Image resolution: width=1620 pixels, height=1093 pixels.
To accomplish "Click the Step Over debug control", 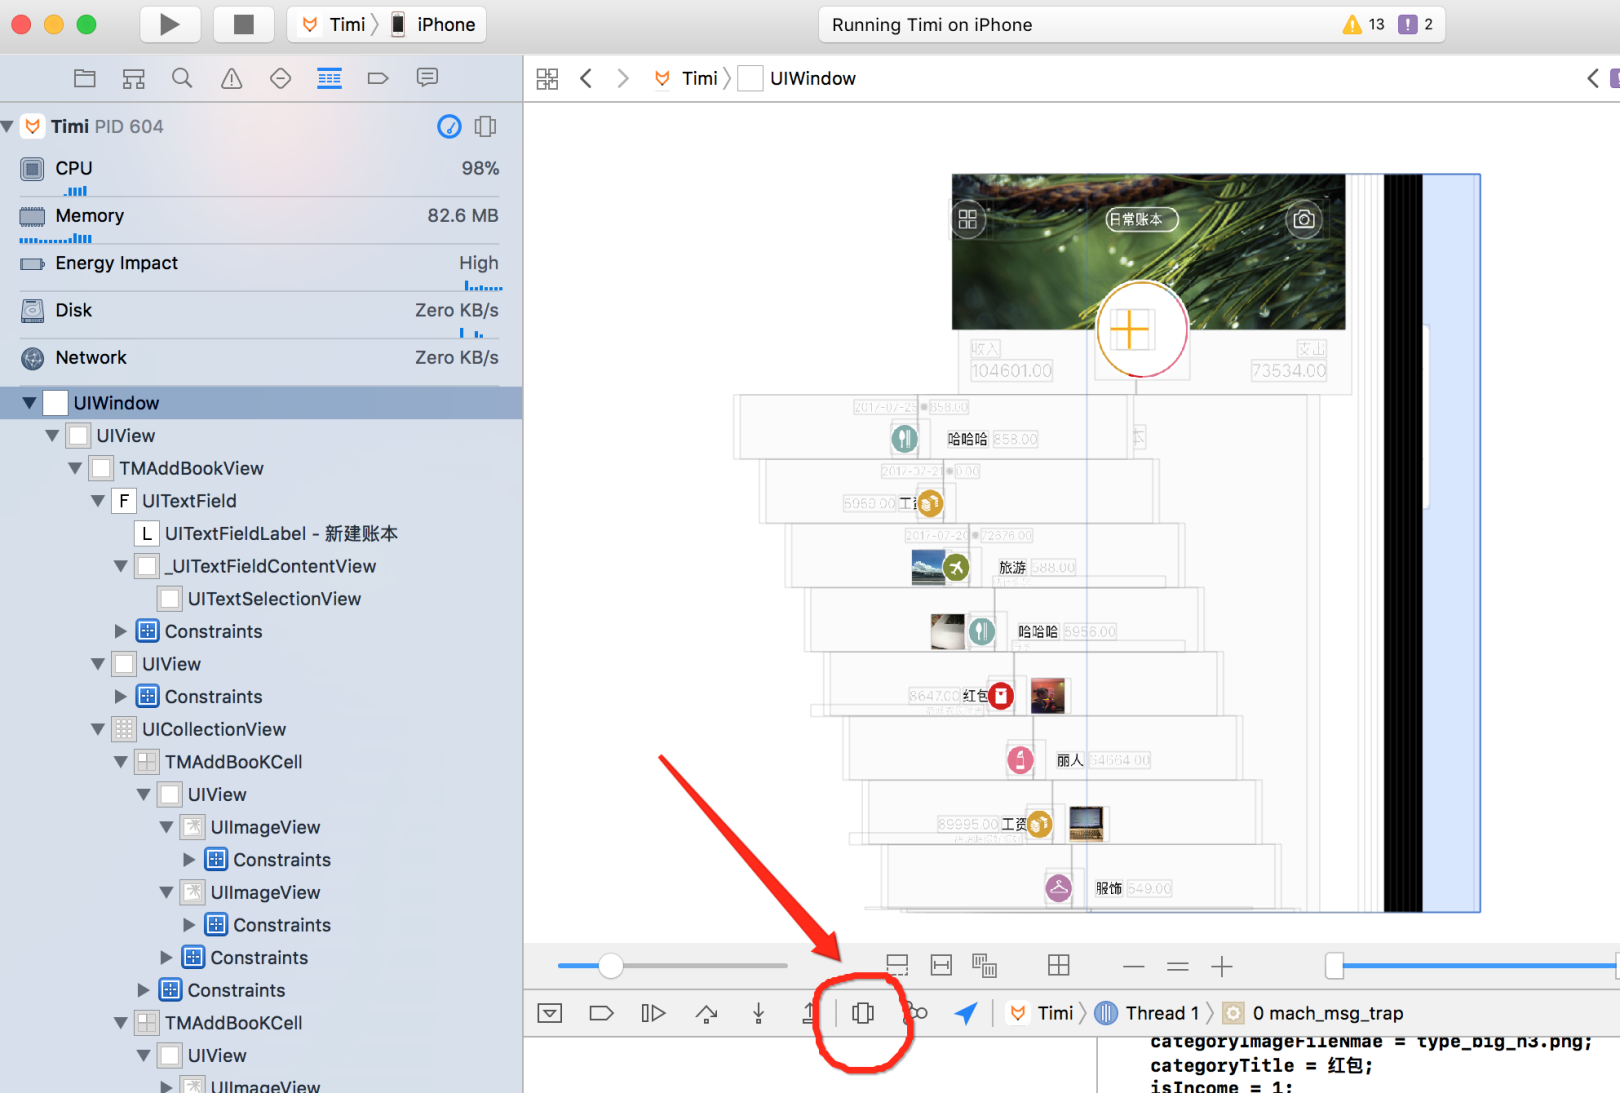I will point(707,1013).
